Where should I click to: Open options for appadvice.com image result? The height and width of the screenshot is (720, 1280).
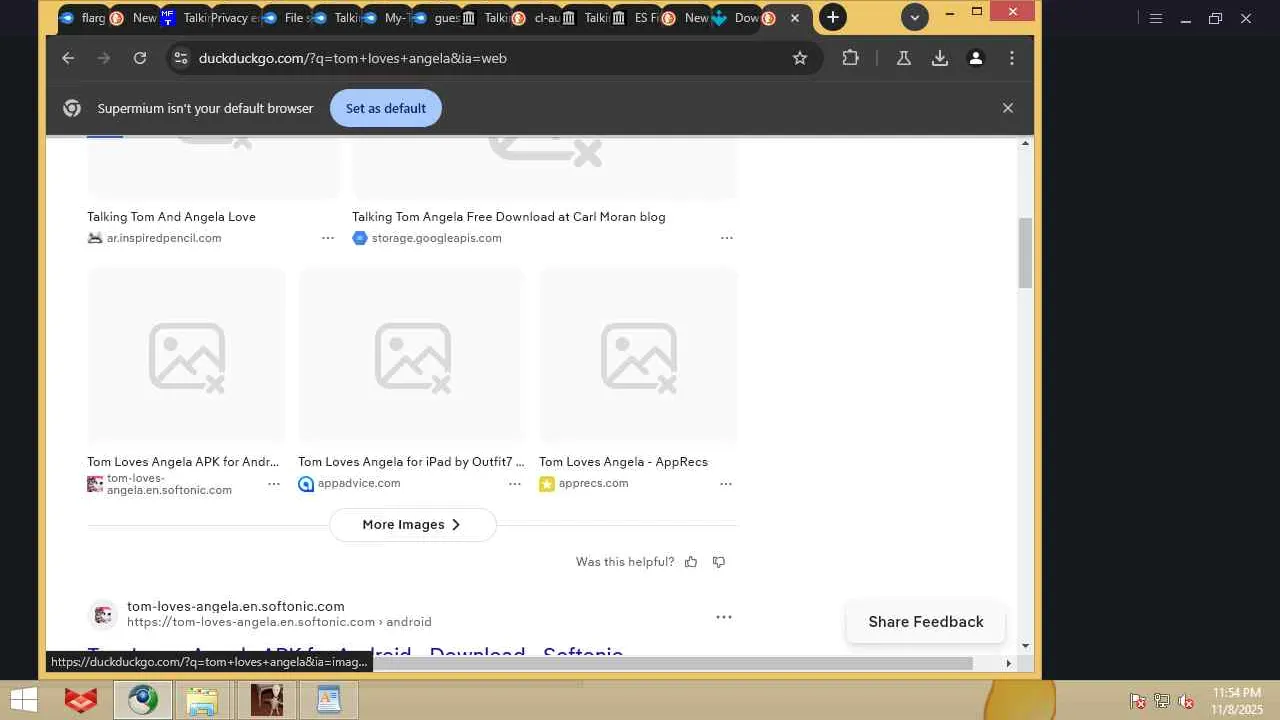pyautogui.click(x=514, y=484)
